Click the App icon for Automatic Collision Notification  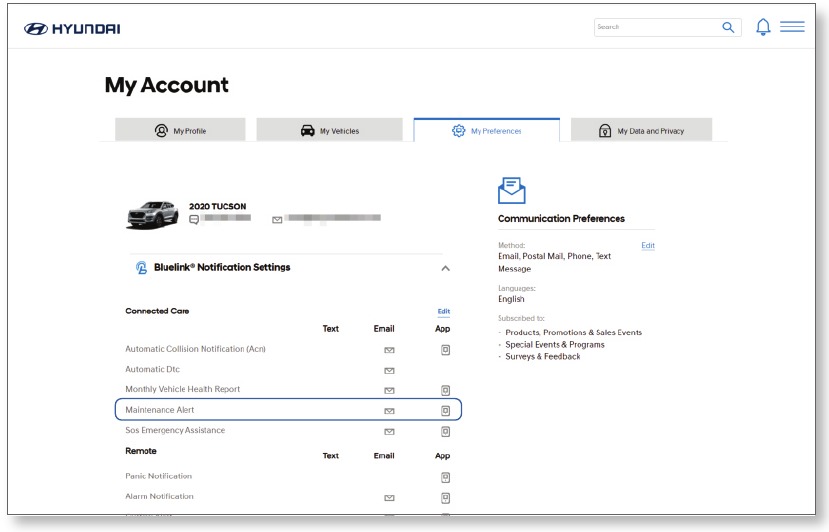446,350
